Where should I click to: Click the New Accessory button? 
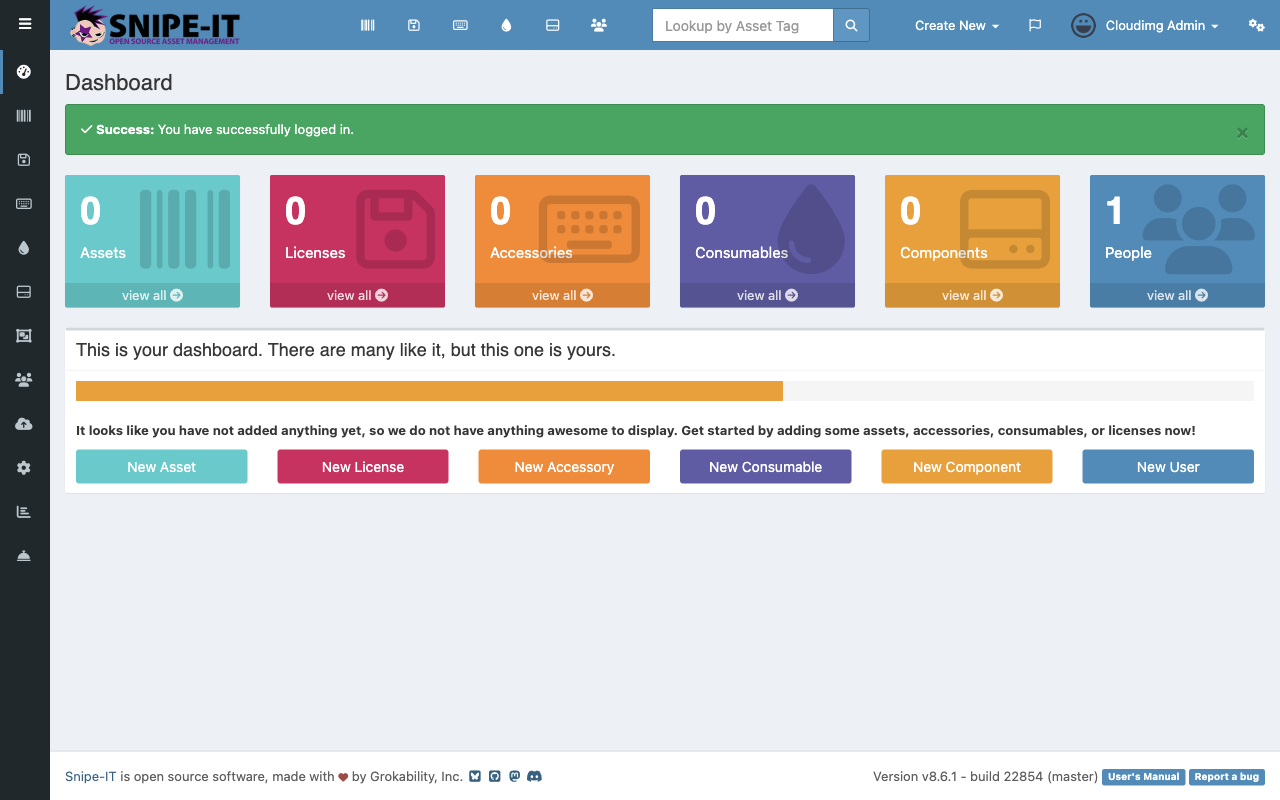coord(564,467)
